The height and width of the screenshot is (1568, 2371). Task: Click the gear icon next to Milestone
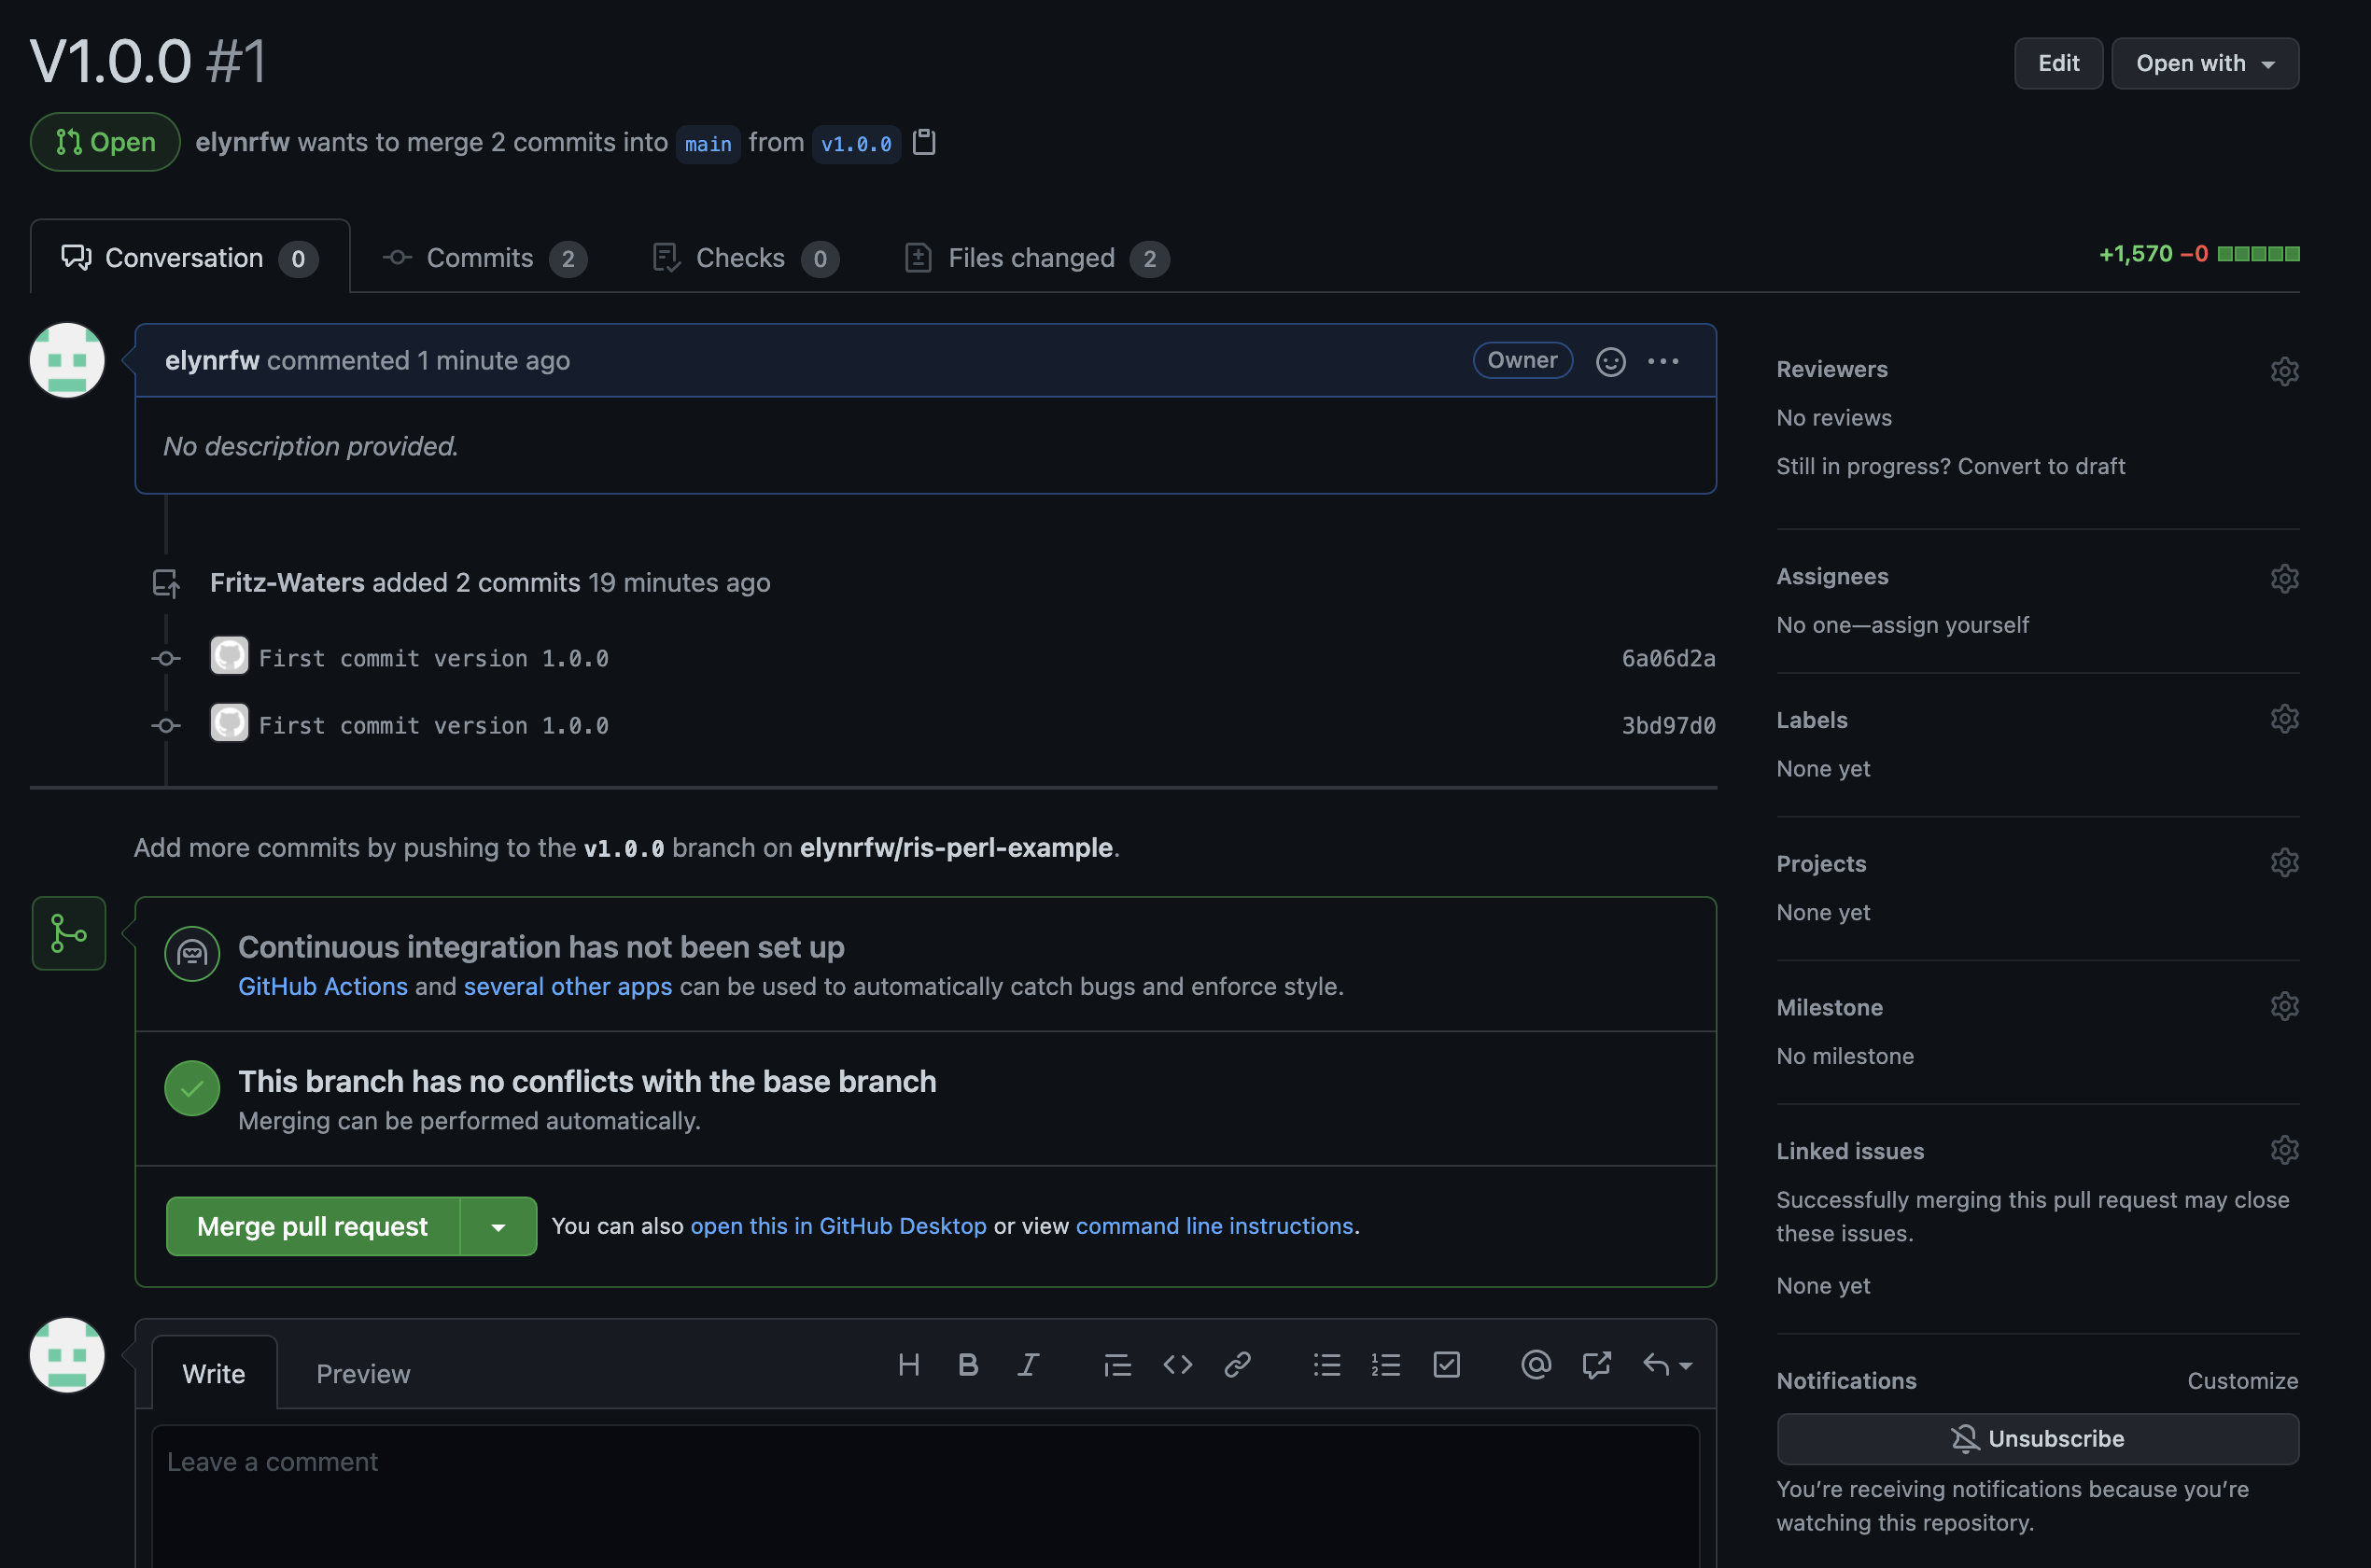(x=2283, y=1006)
